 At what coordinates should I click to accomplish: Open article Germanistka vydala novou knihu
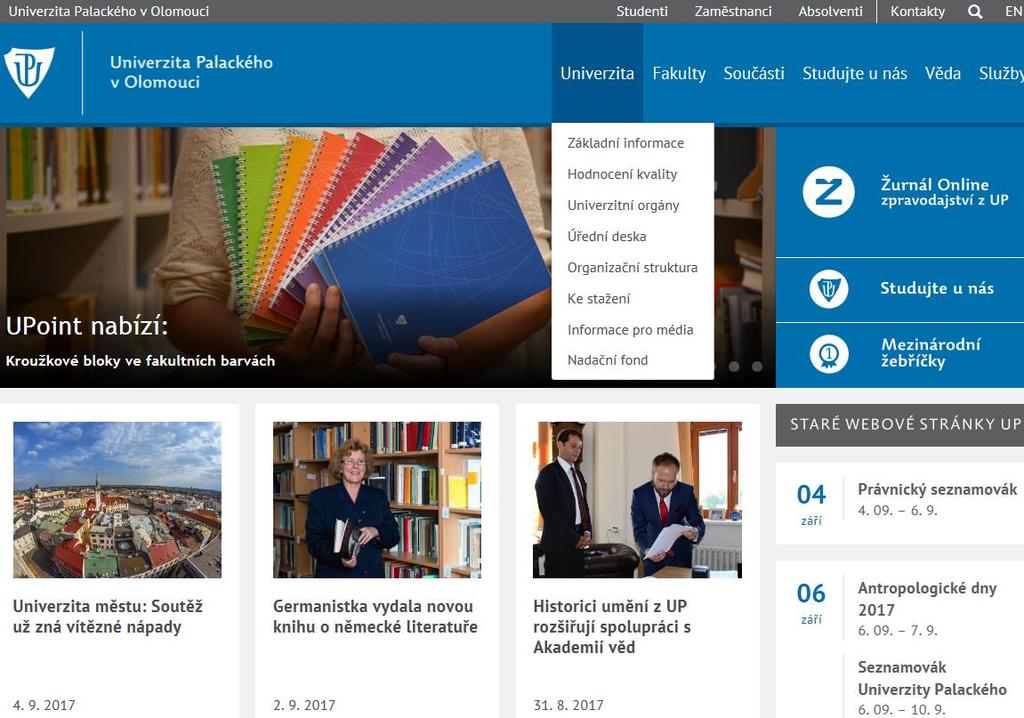(375, 616)
